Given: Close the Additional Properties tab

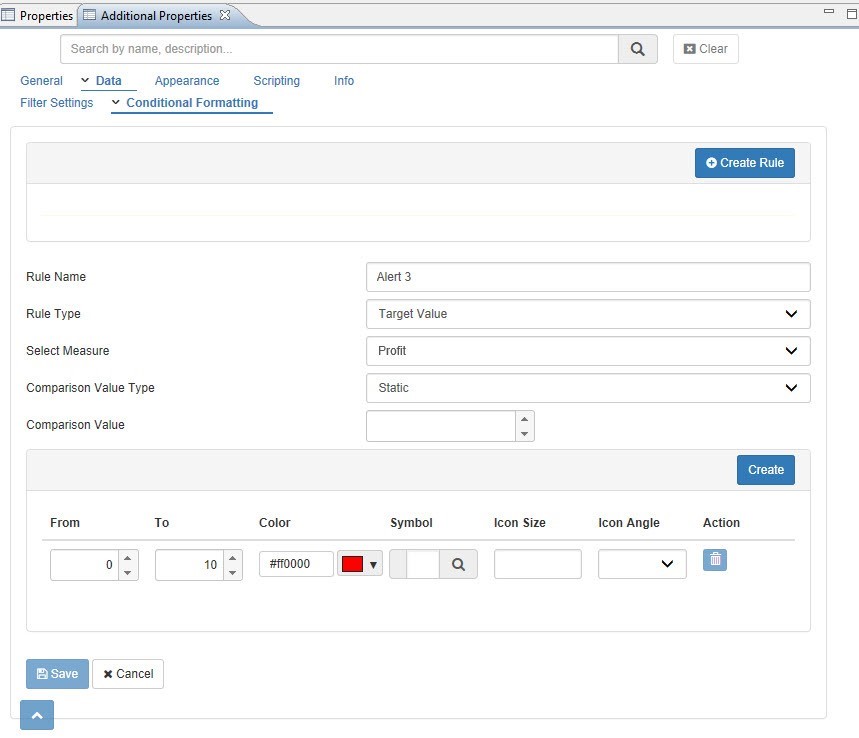Looking at the screenshot, I should click(225, 15).
